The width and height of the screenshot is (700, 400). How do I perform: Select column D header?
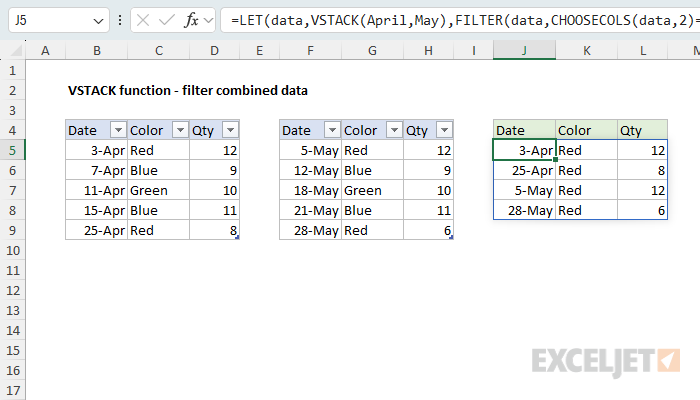pos(214,50)
